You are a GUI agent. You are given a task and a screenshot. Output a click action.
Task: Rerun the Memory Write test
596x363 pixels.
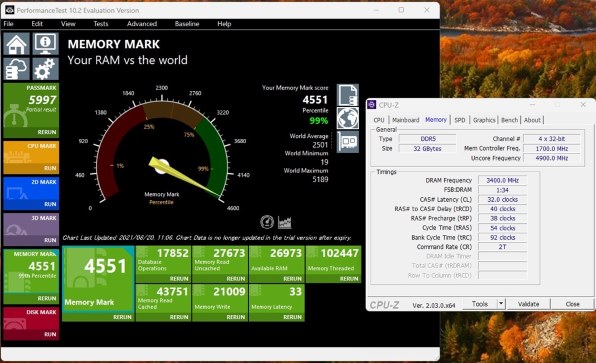(236, 317)
